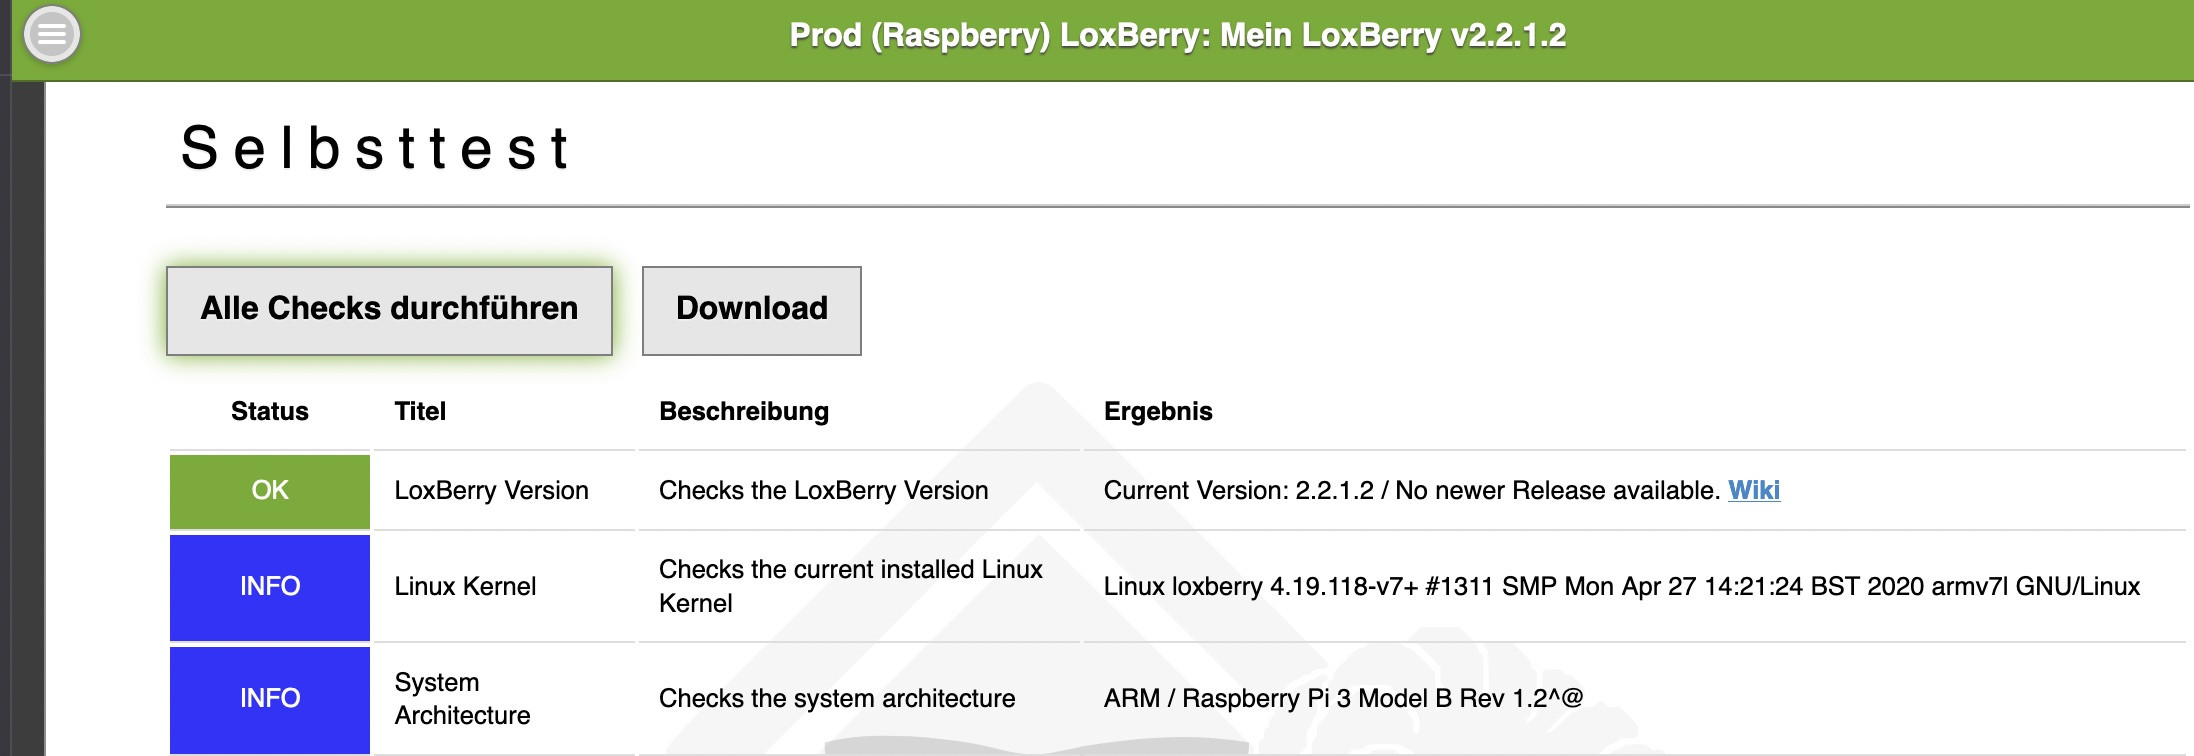Image resolution: width=2194 pixels, height=756 pixels.
Task: Click the blue INFO badge for Linux Kernel
Action: (270, 587)
